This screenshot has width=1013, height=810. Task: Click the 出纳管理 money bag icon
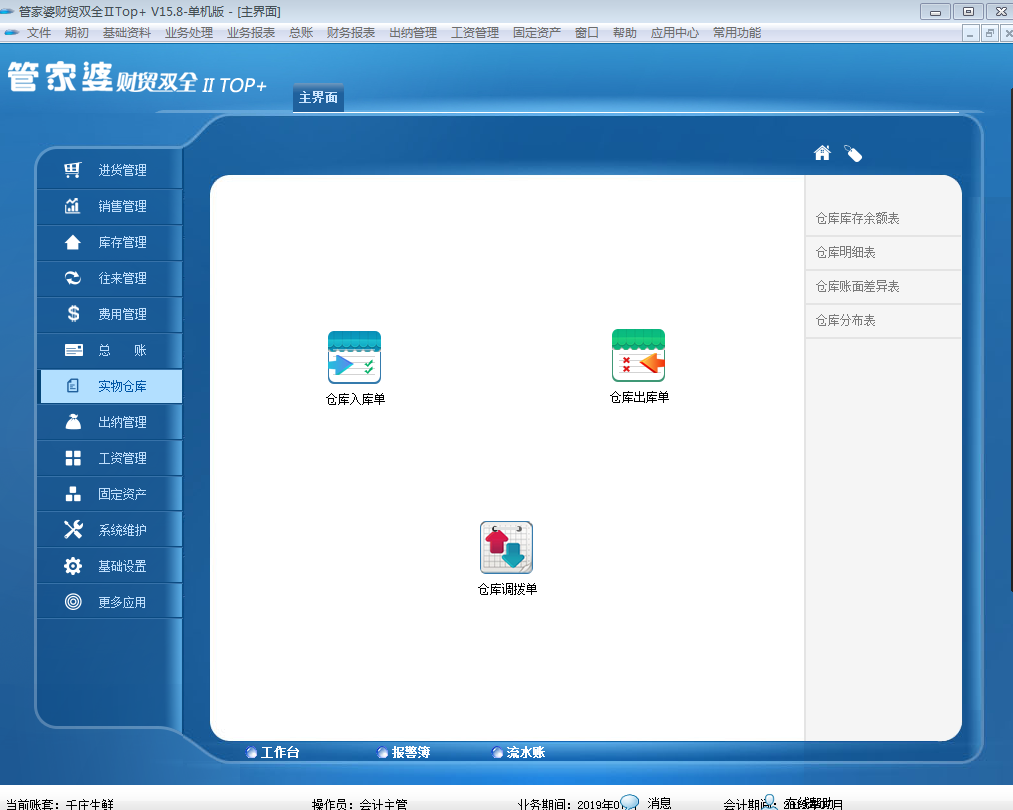pos(73,422)
